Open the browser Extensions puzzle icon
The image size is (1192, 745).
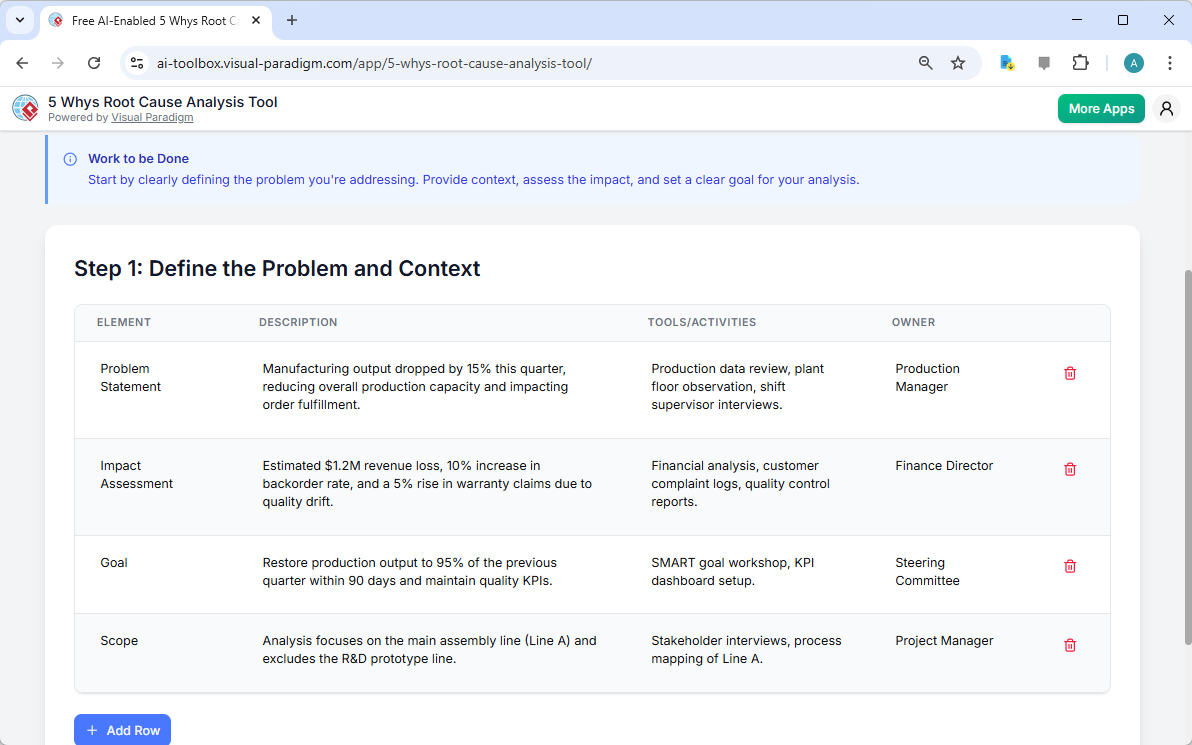[x=1081, y=62]
